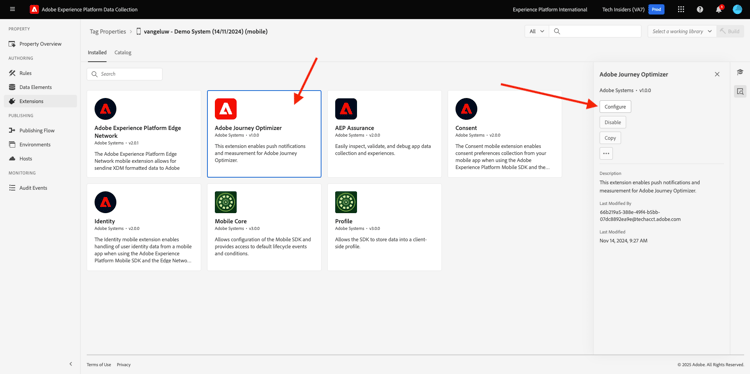Click the Extensions icon in sidebar
750x374 pixels.
(x=12, y=101)
